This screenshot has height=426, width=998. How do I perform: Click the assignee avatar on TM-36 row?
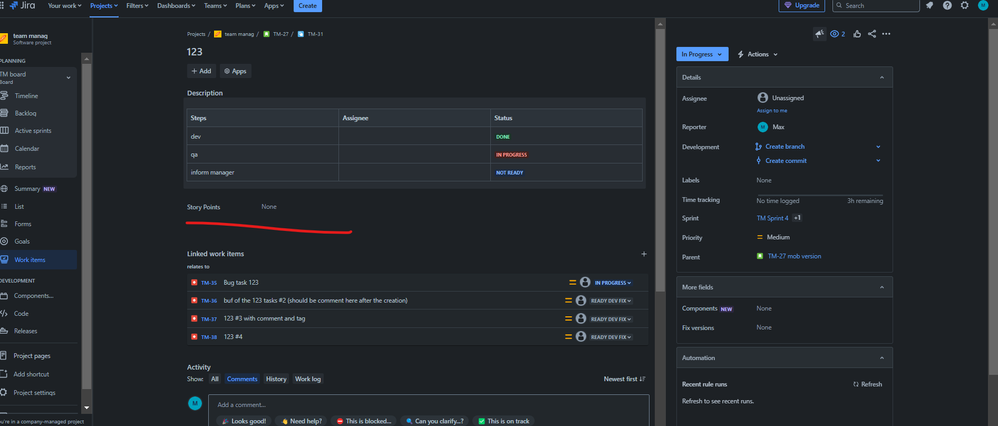tap(580, 301)
